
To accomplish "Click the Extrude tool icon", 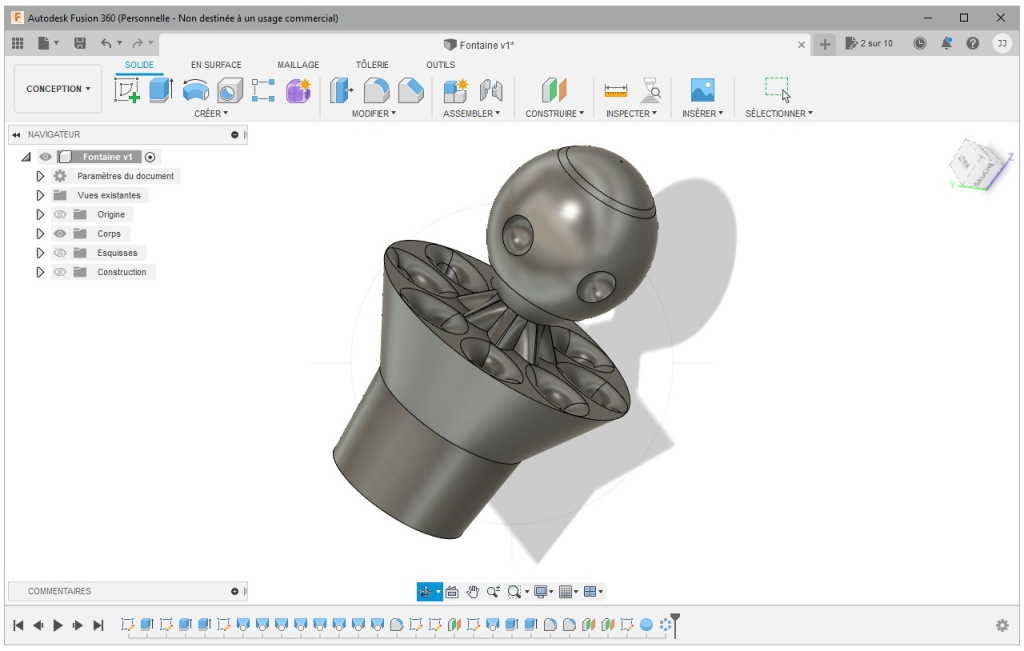I will point(161,91).
